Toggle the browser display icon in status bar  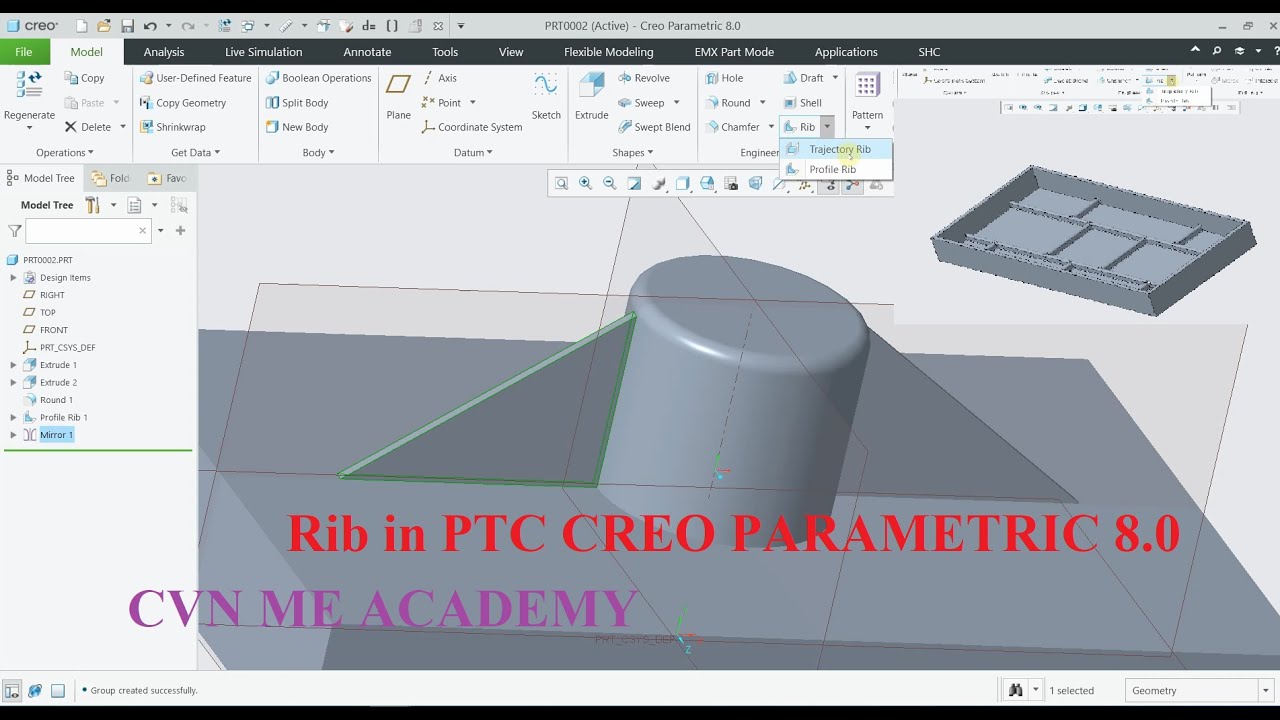35,690
